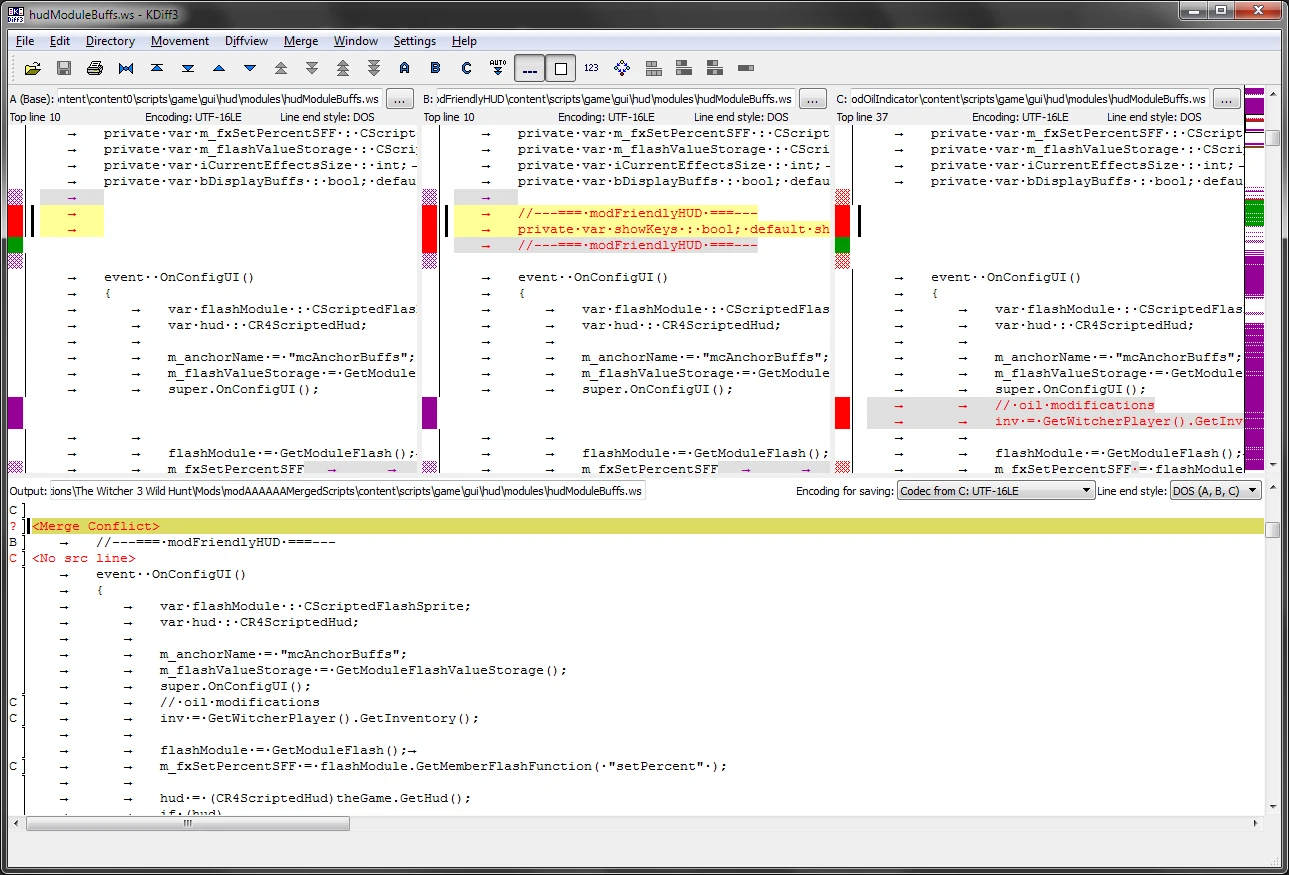The image size is (1289, 875).
Task: Open the Diffview menu
Action: coord(246,41)
